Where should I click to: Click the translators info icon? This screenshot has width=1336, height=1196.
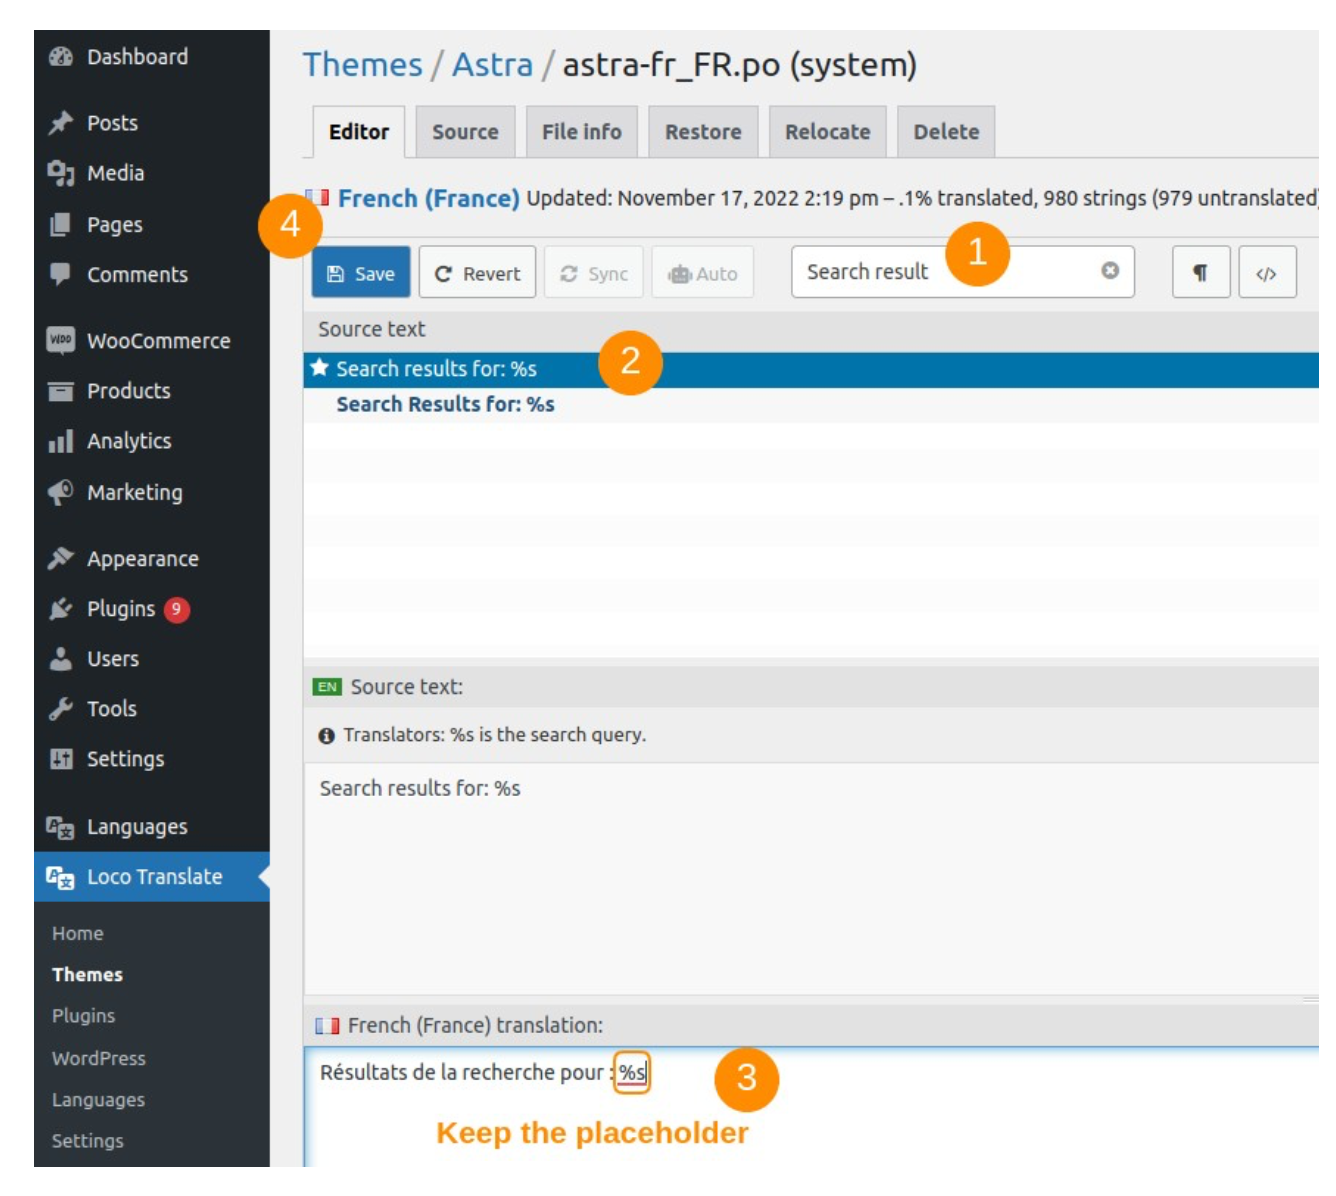pyautogui.click(x=326, y=736)
